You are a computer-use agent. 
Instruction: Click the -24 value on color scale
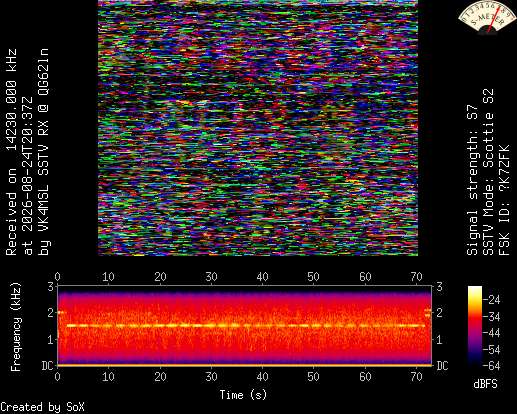(492, 300)
